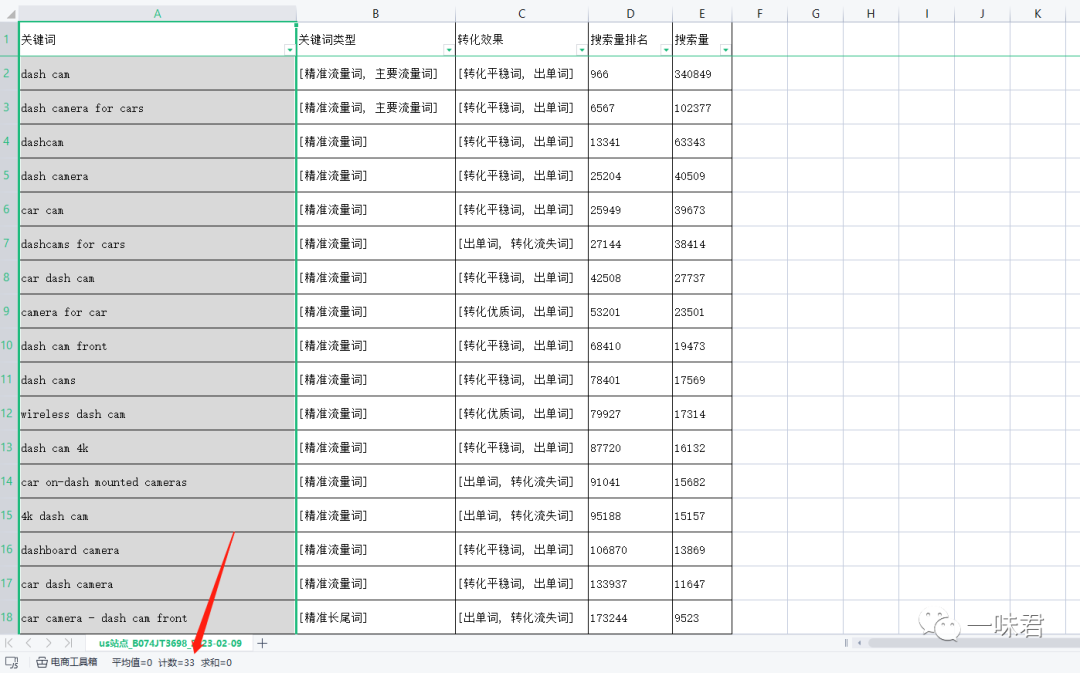Open the 关键词 column filter dropdown
This screenshot has width=1080, height=673.
pyautogui.click(x=288, y=50)
